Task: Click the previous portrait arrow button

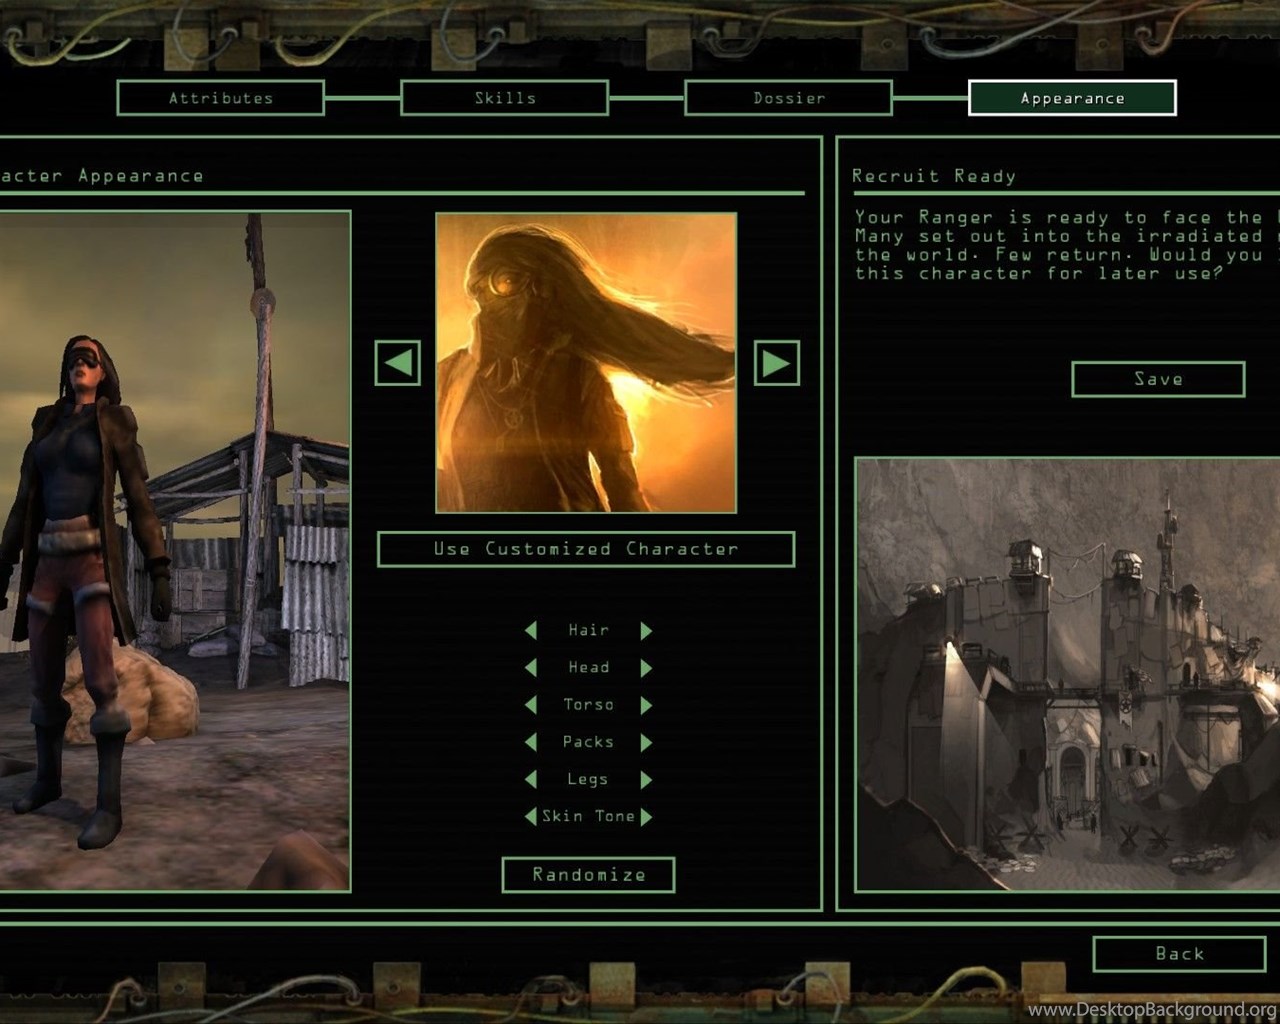Action: click(397, 363)
